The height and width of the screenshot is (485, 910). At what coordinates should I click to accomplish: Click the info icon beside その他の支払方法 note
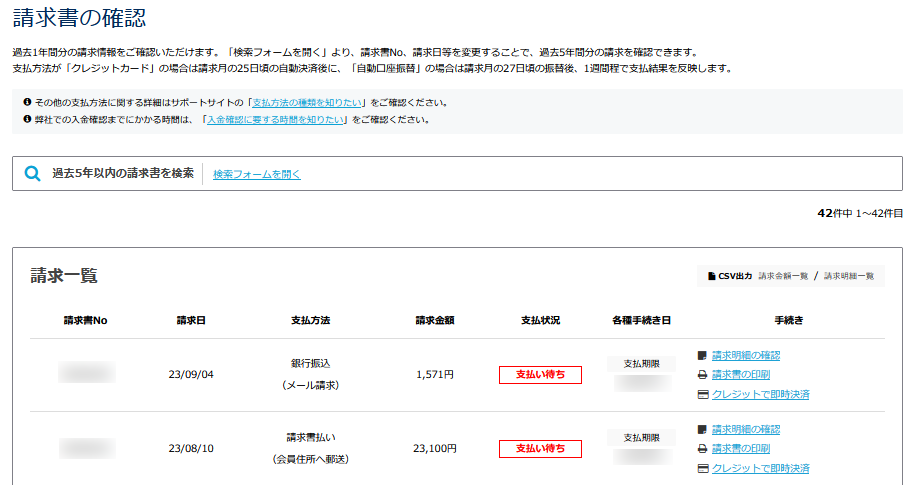point(26,103)
